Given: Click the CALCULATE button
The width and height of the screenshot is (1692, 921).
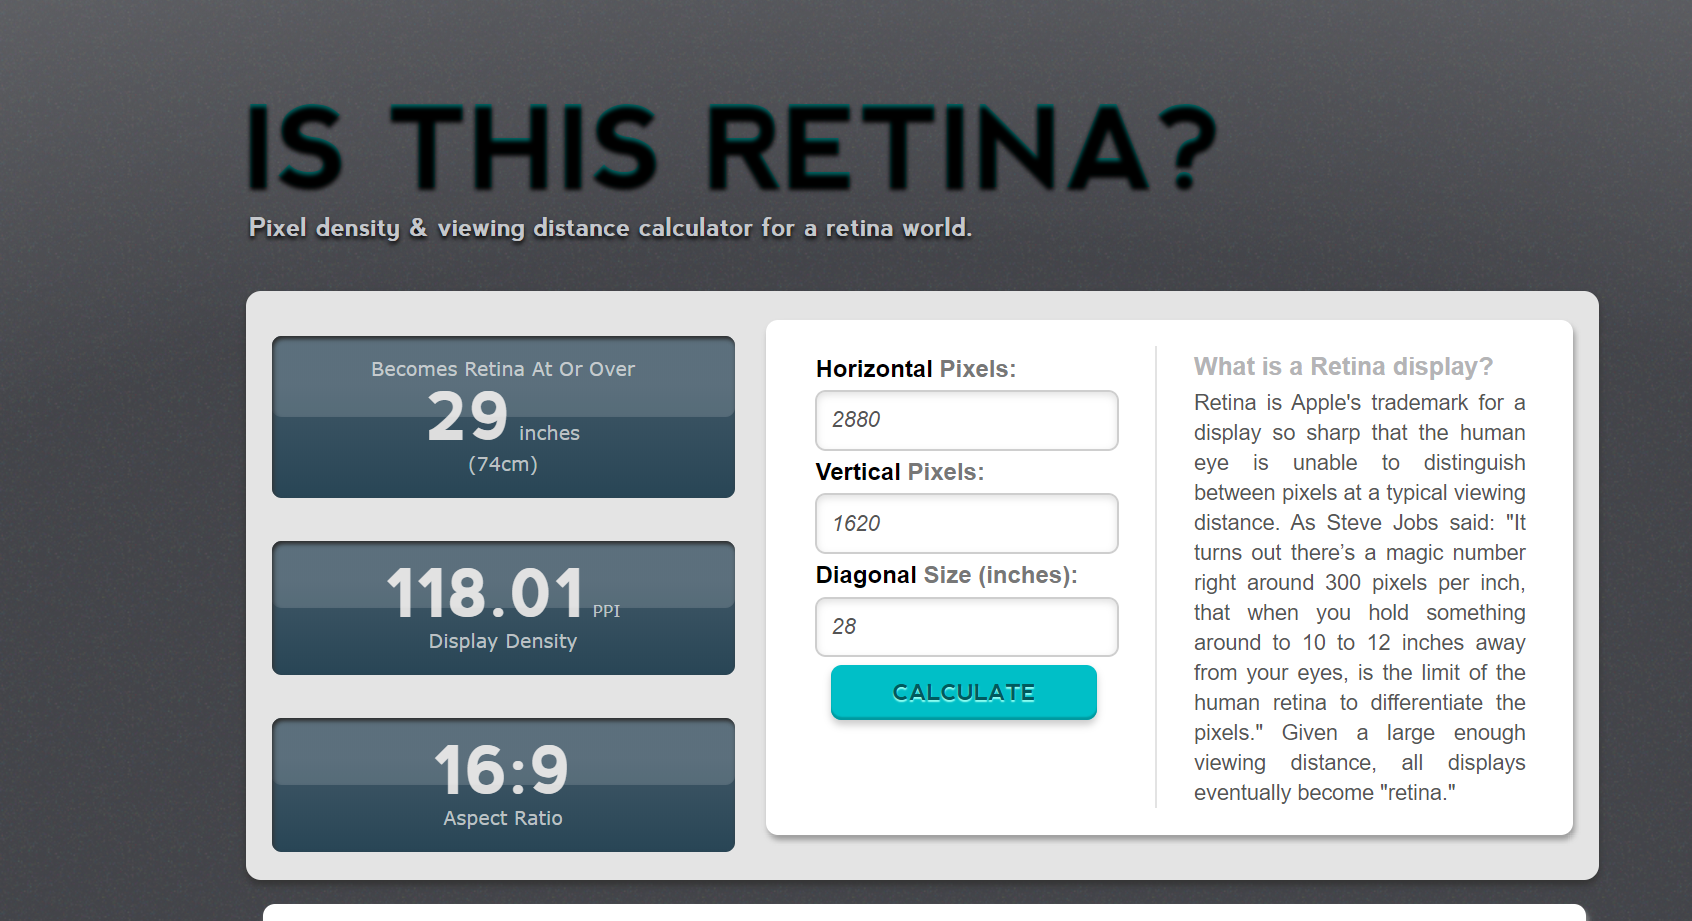Looking at the screenshot, I should coord(964,692).
